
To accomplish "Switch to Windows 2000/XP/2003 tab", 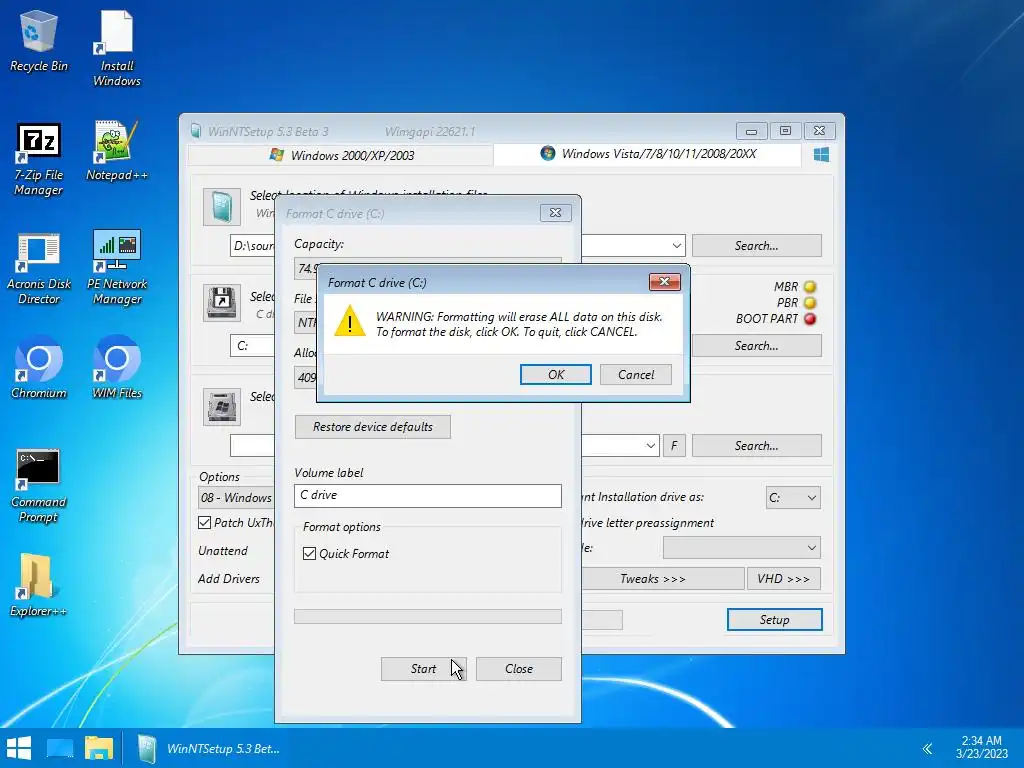I will point(341,155).
